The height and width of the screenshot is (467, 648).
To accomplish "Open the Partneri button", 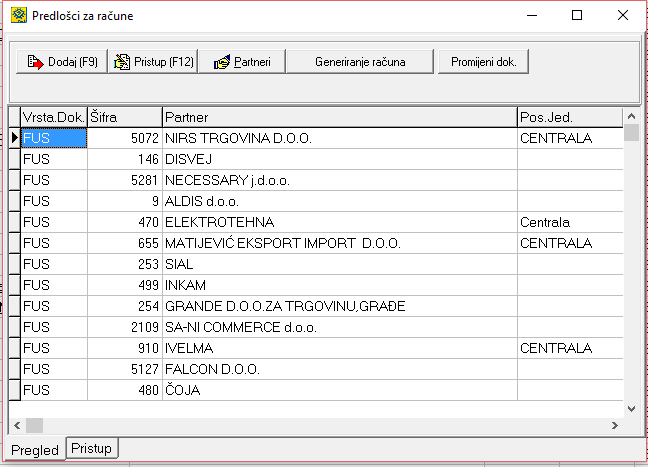I will coord(242,62).
